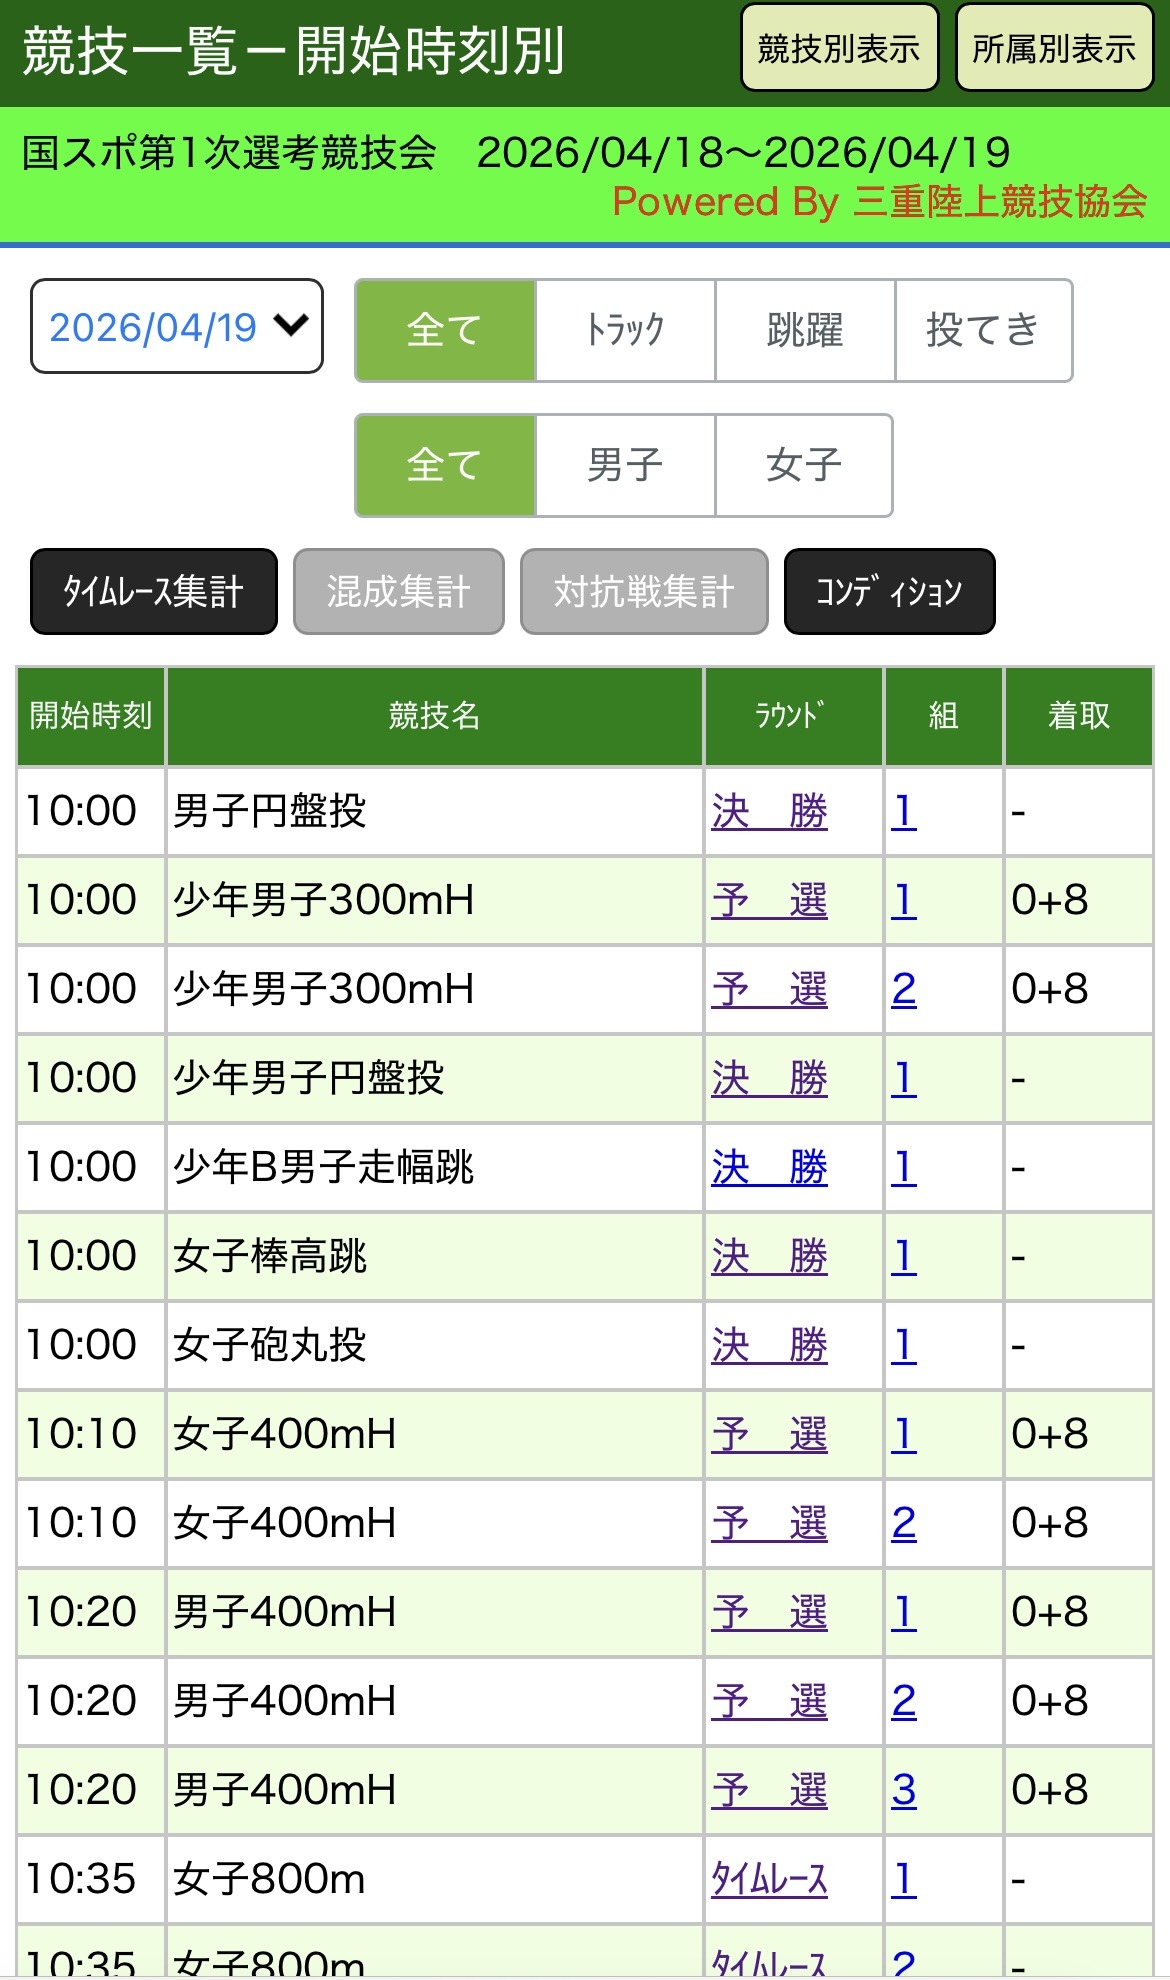Open the コンディション button
The width and height of the screenshot is (1170, 1980).
[x=889, y=591]
